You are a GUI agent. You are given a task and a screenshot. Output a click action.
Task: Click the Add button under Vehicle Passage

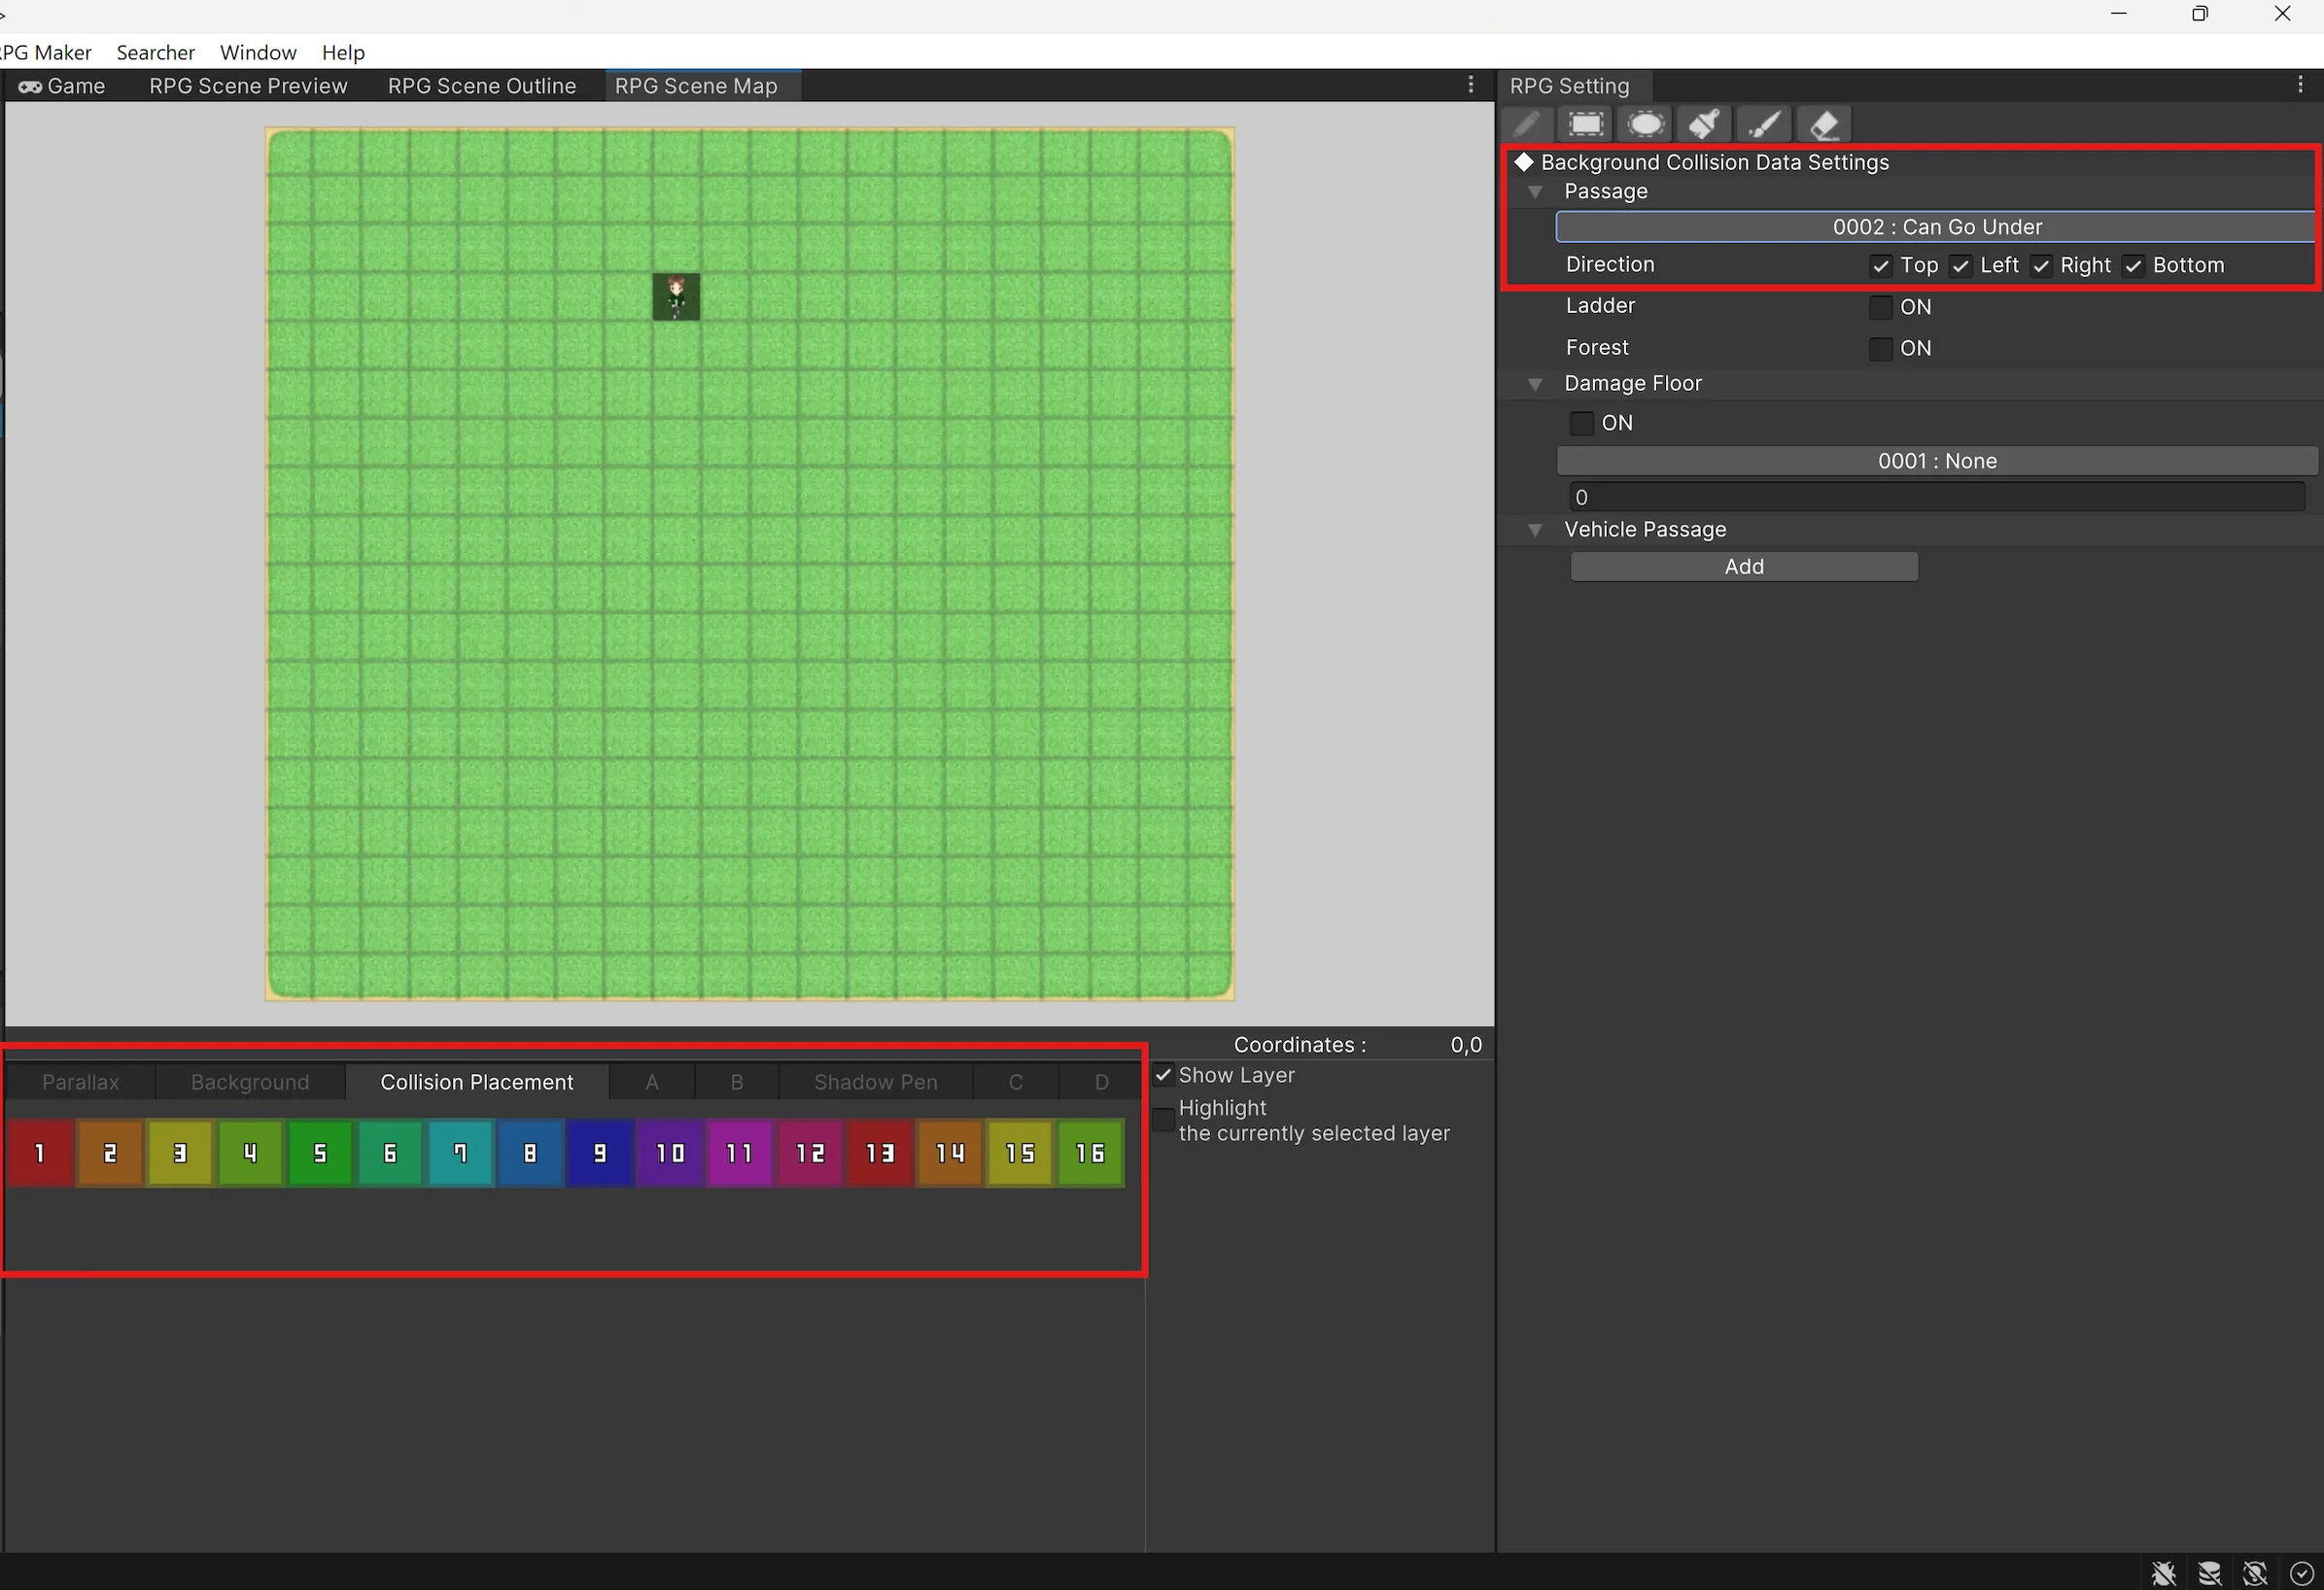click(x=1743, y=567)
